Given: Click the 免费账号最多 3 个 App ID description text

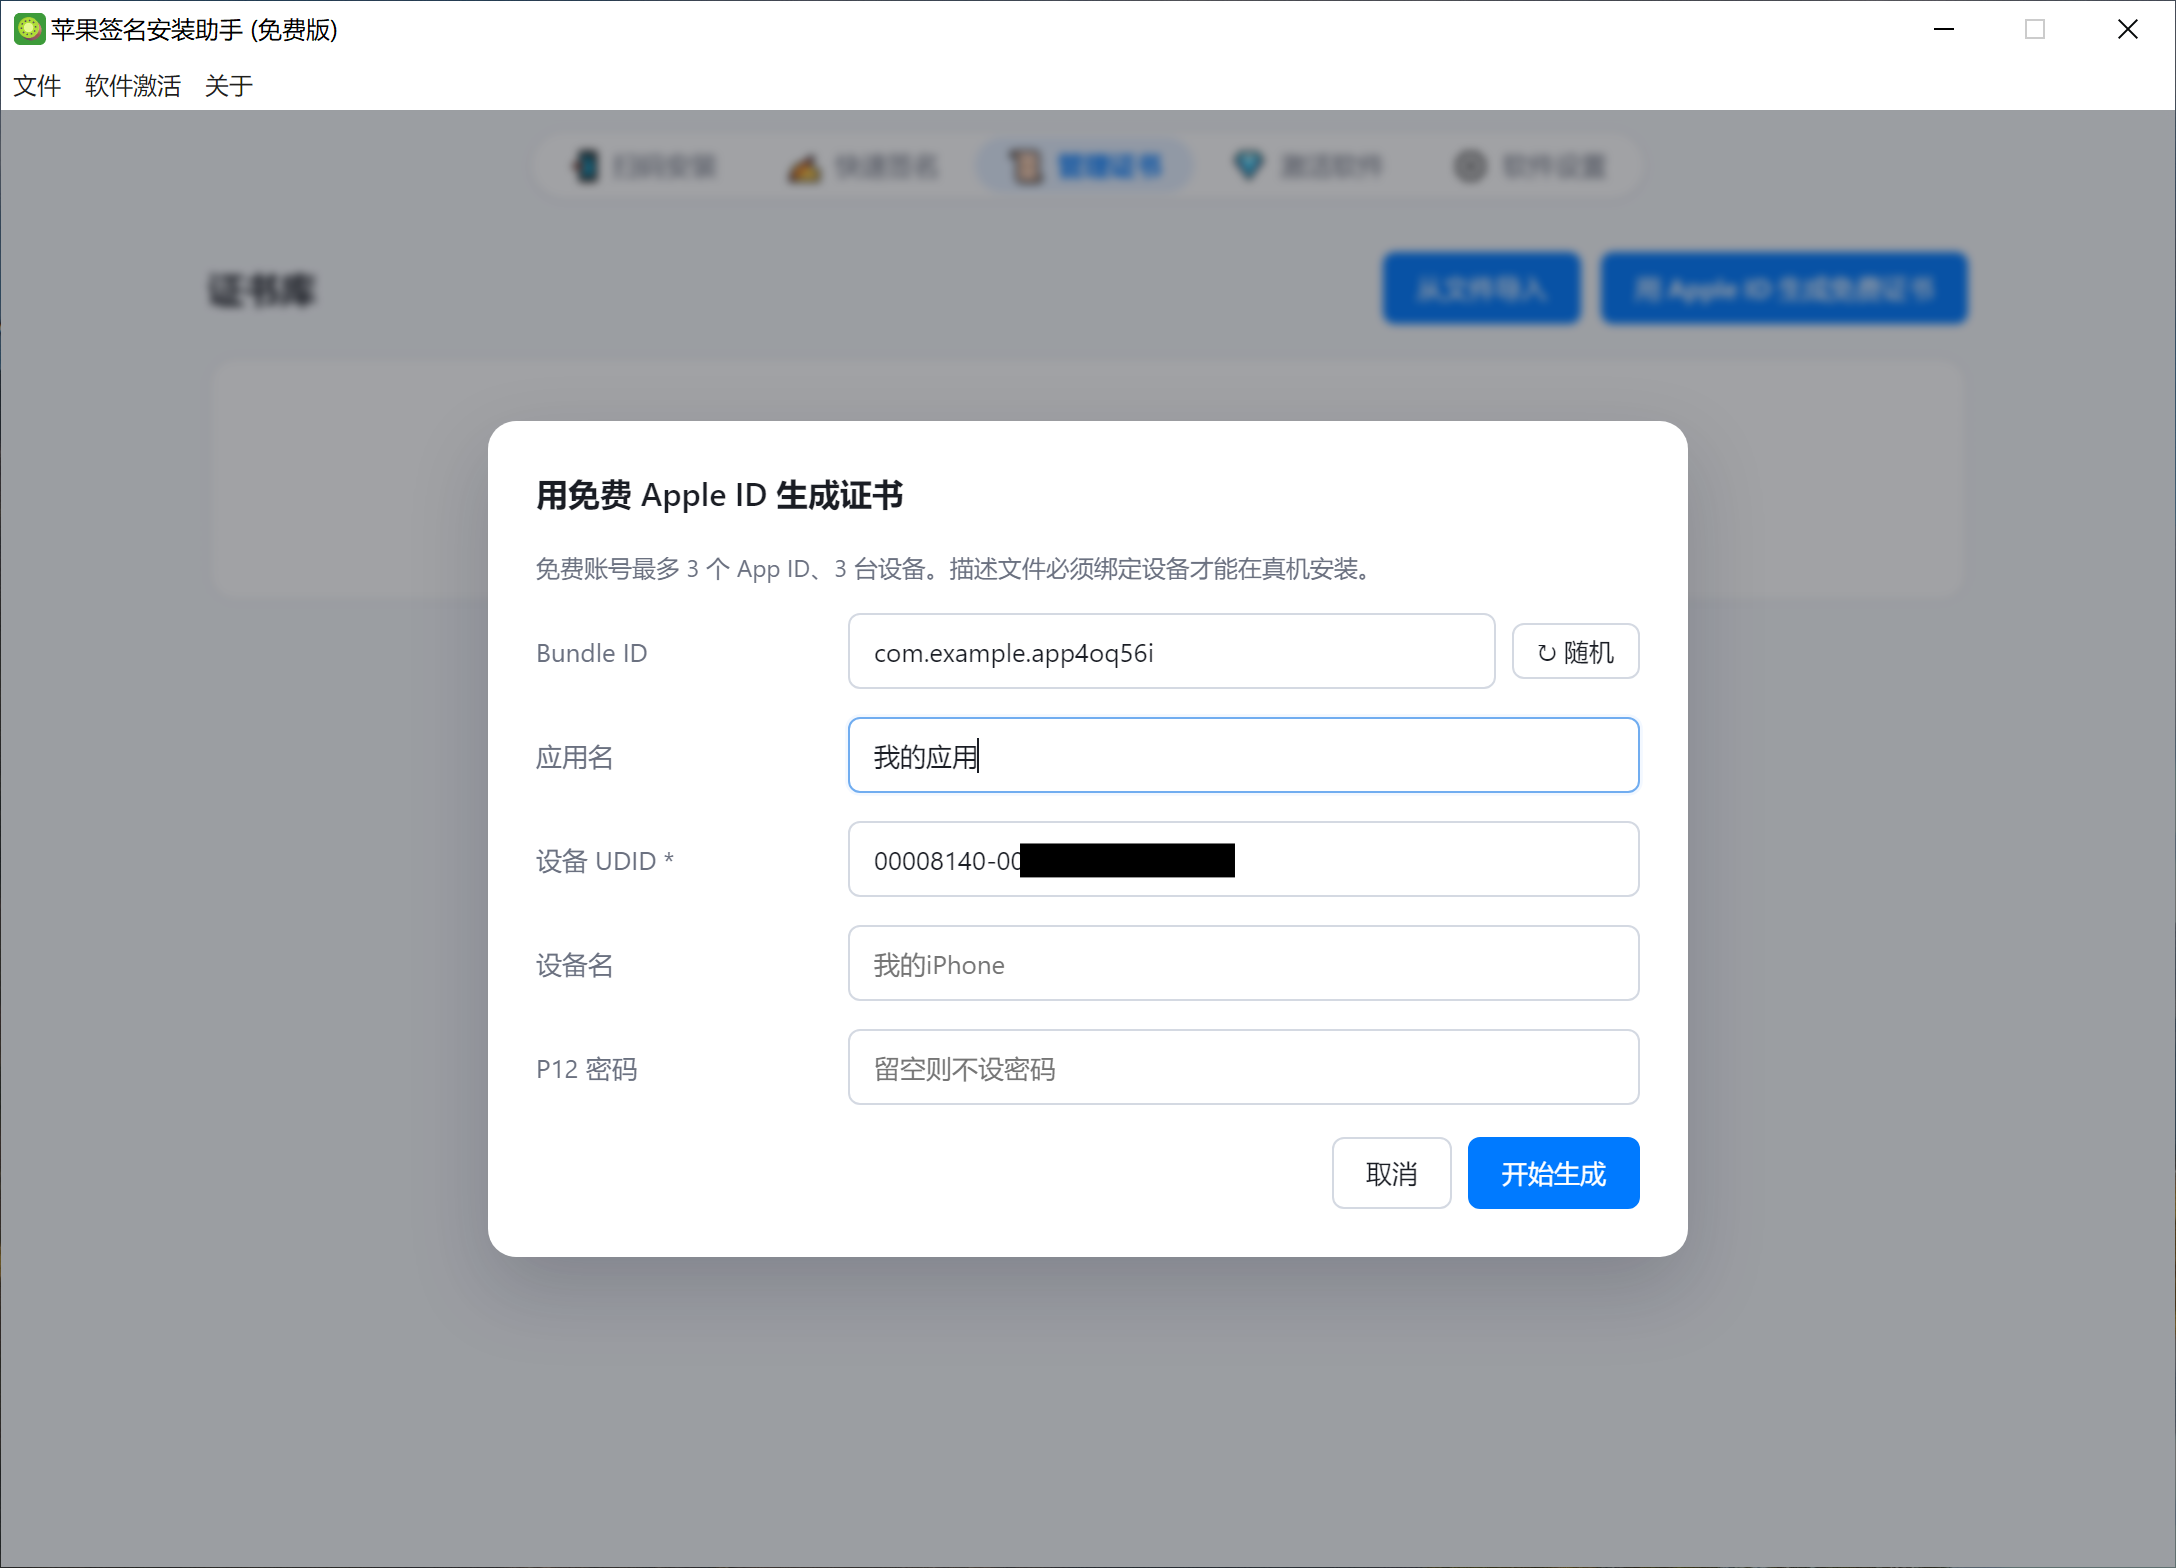Looking at the screenshot, I should coord(955,569).
